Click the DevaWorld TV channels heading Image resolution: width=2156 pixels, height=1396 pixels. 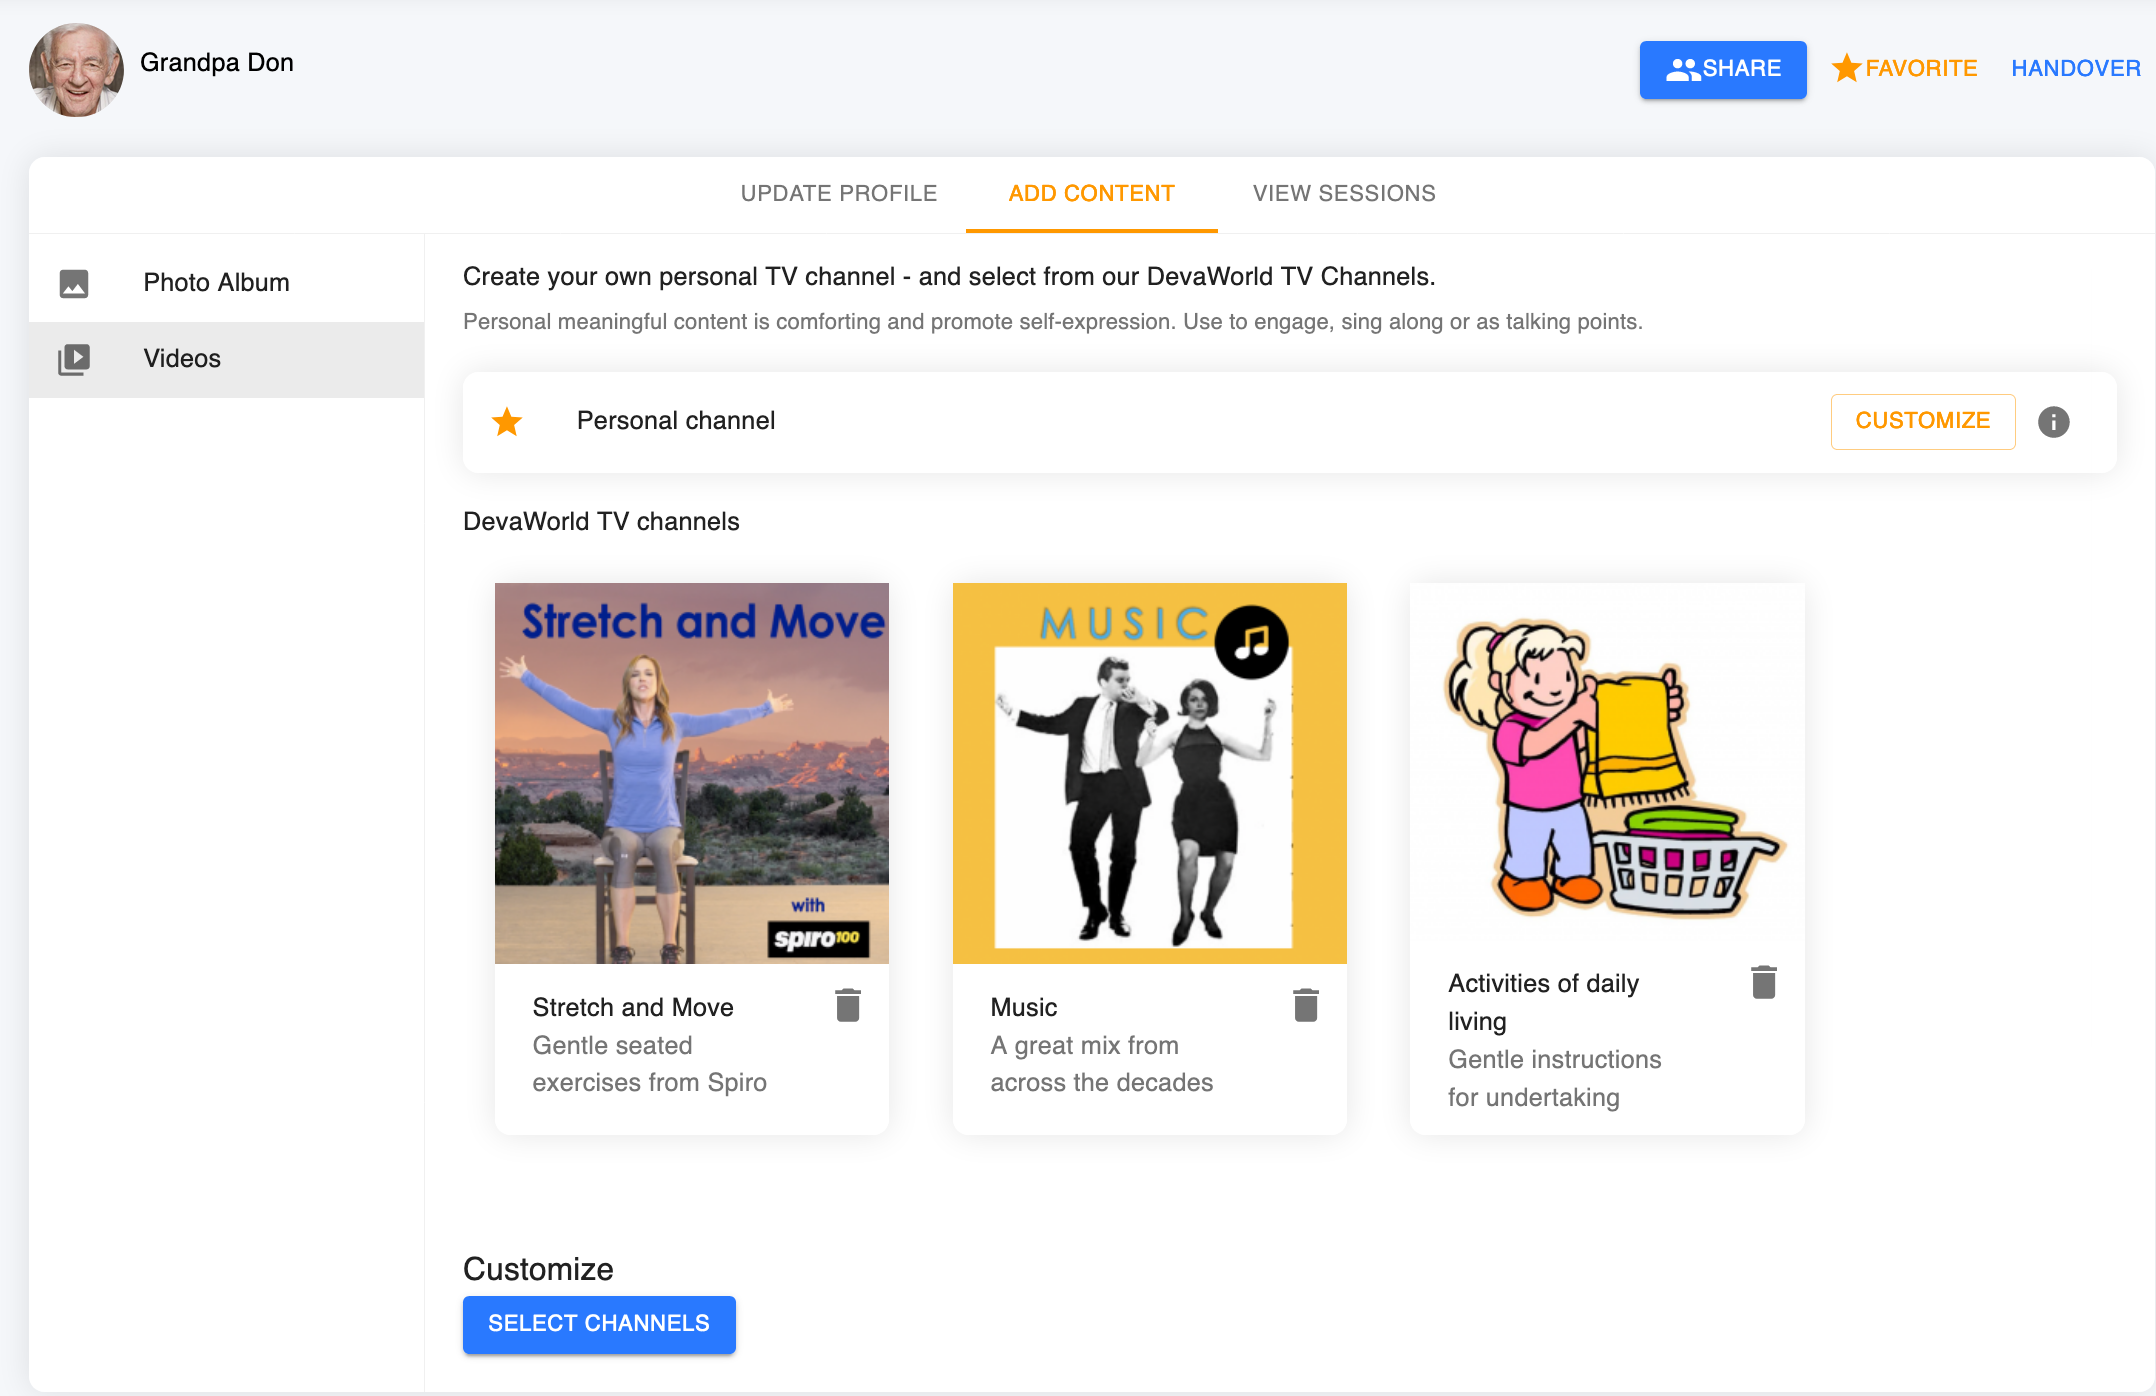click(601, 521)
